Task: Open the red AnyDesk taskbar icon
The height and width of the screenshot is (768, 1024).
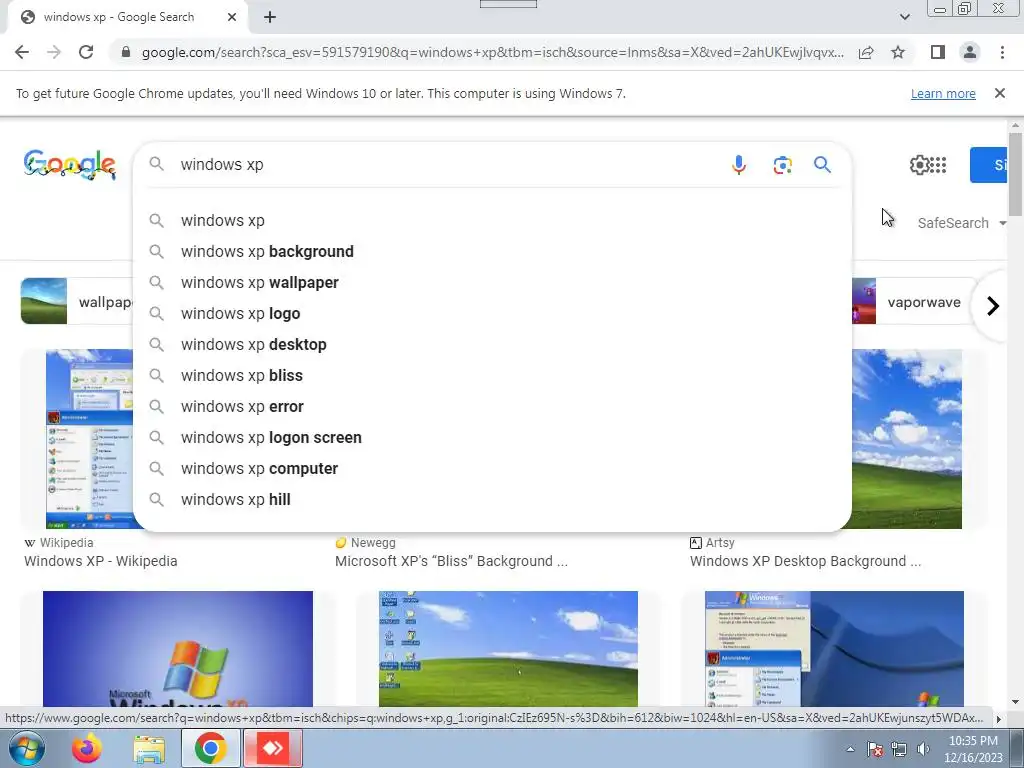Action: coord(273,748)
